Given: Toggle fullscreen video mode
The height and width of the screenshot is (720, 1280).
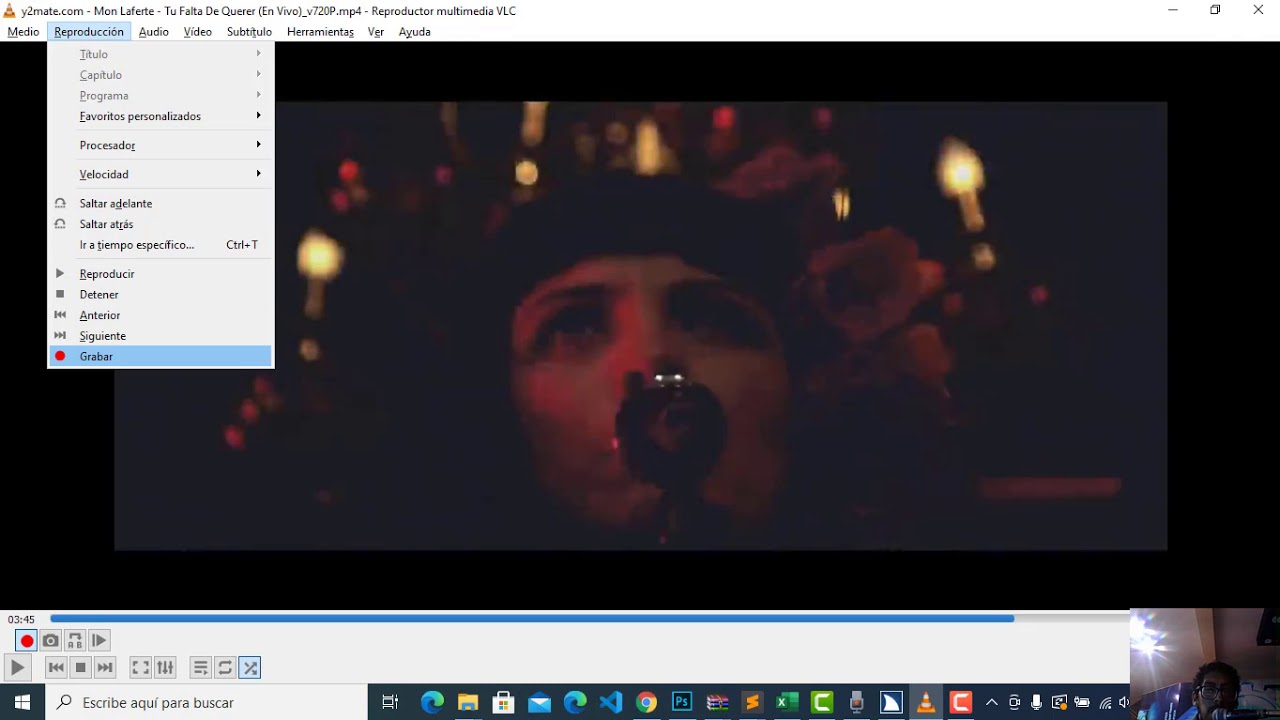Looking at the screenshot, I should [x=141, y=667].
